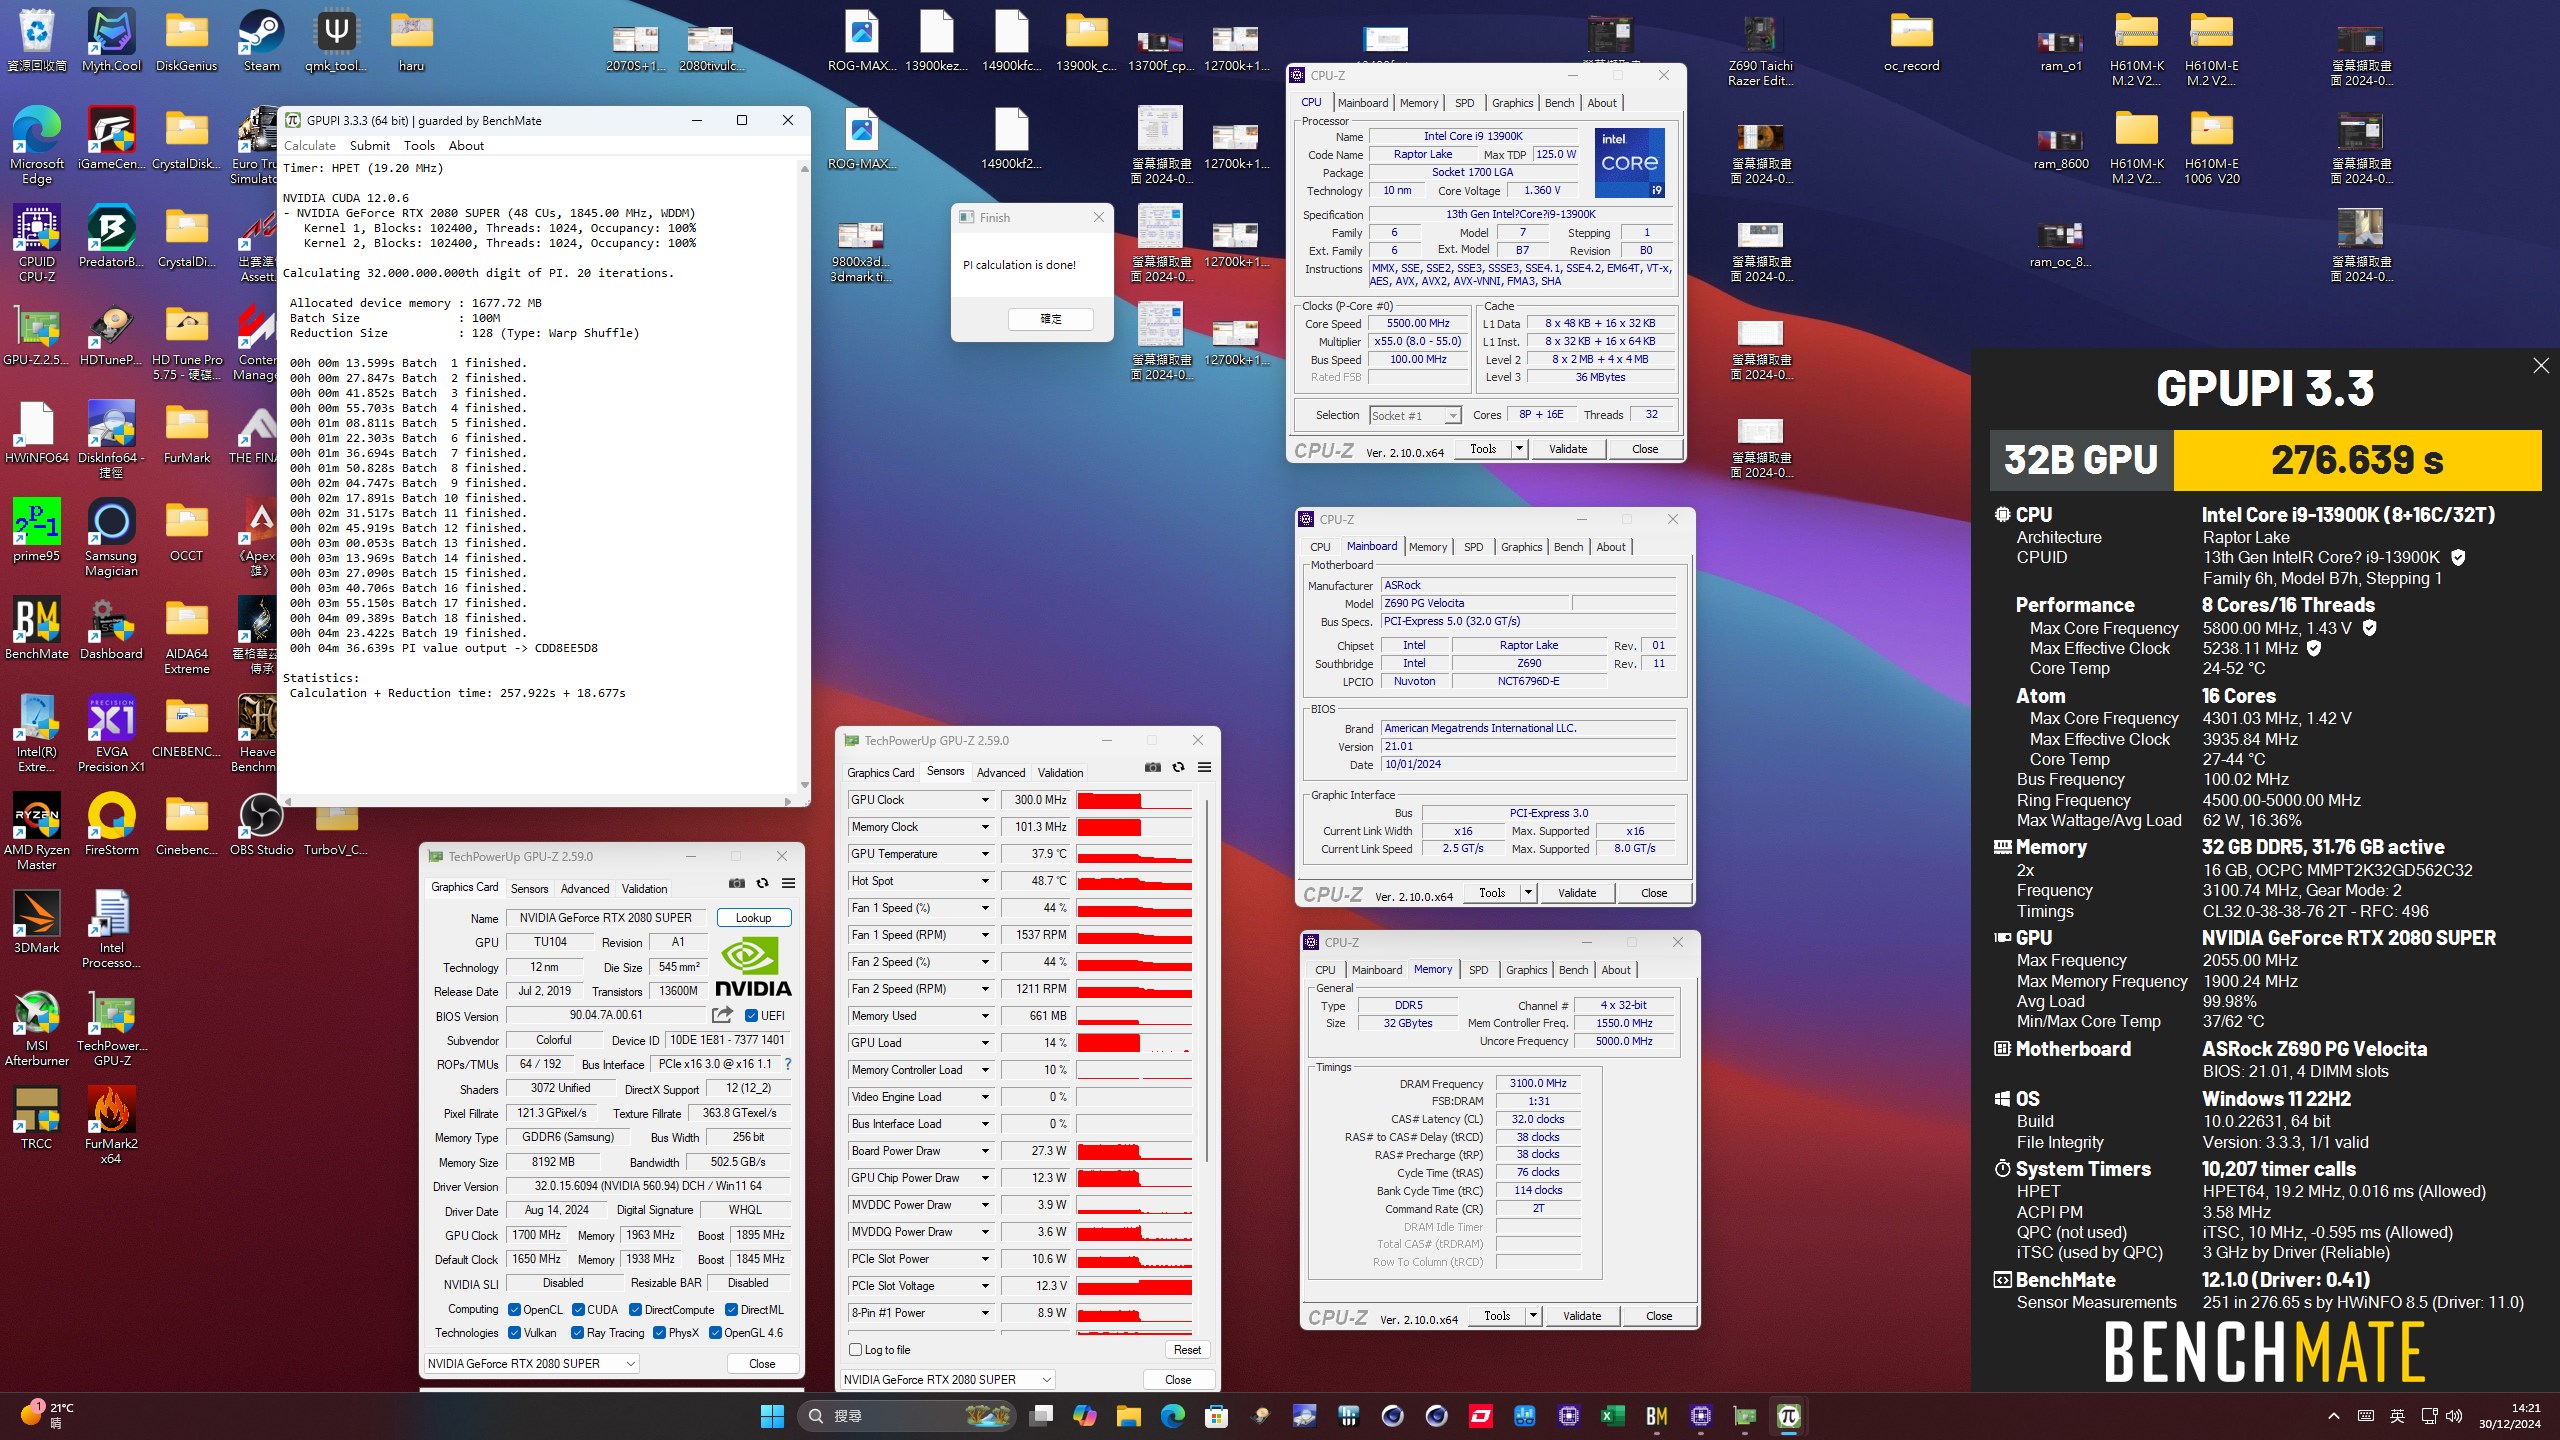Screen dimensions: 2560x1440
Task: Open Steam desktop shortcut
Action: [x=261, y=41]
